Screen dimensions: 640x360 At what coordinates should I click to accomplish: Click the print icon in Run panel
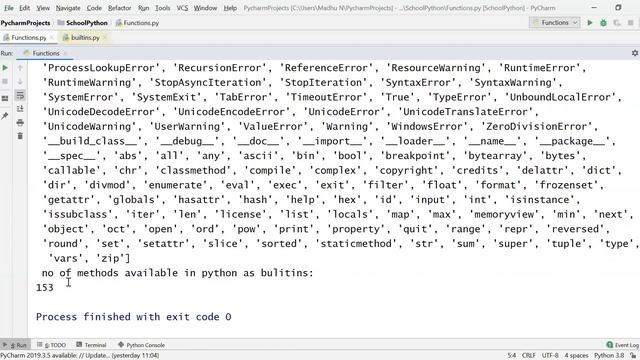click(20, 122)
